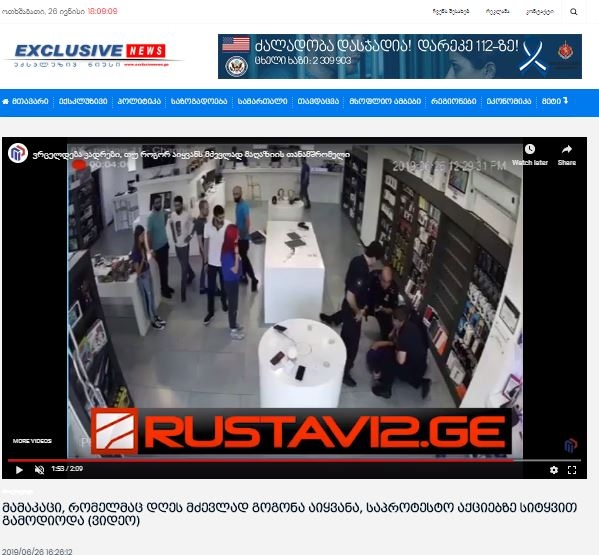Click the channel watermark at video corner
Screen dimensions: 599x555
click(570, 445)
